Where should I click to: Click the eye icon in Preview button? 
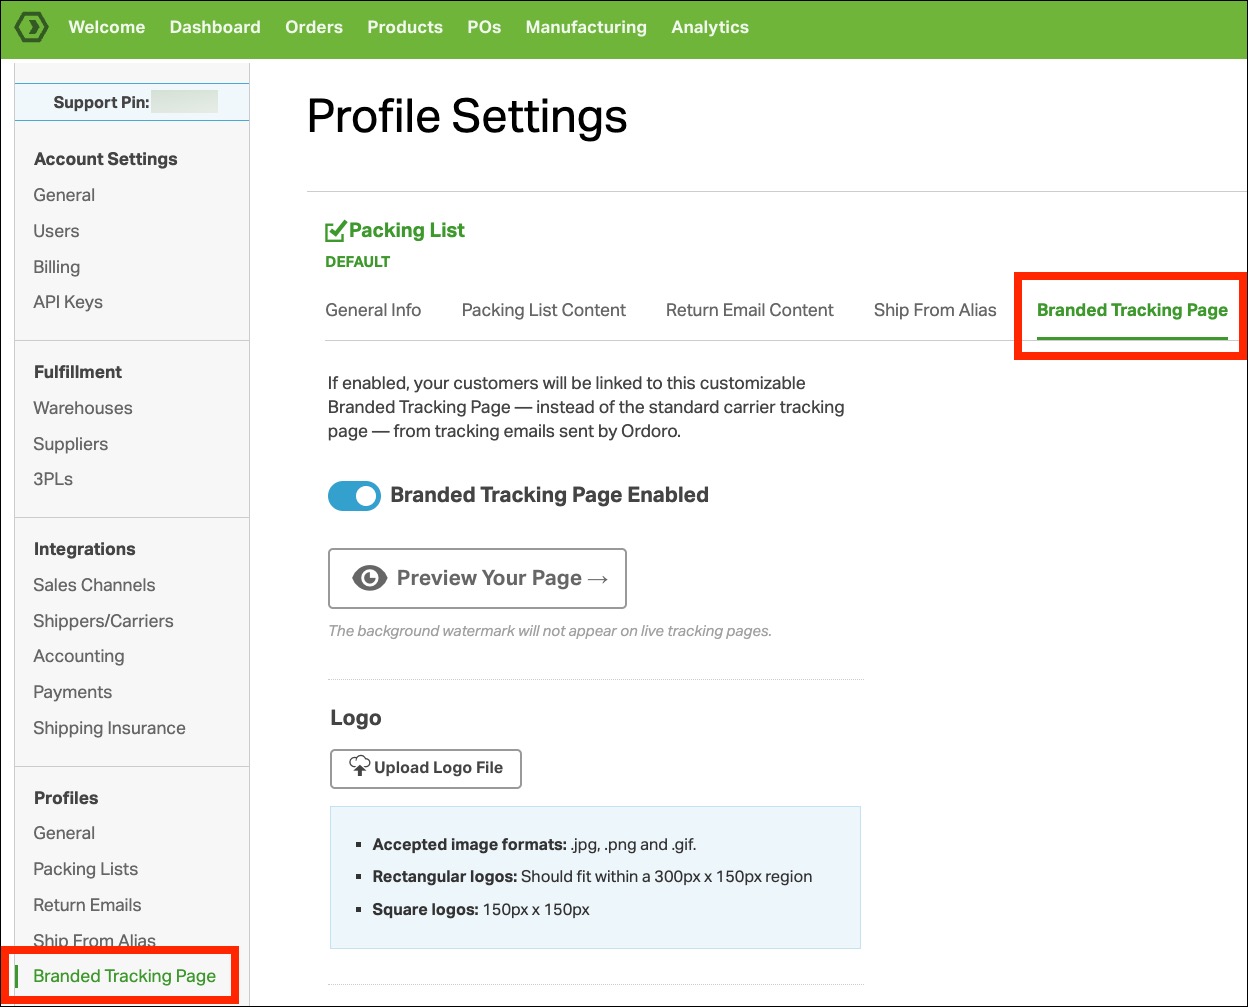coord(369,578)
